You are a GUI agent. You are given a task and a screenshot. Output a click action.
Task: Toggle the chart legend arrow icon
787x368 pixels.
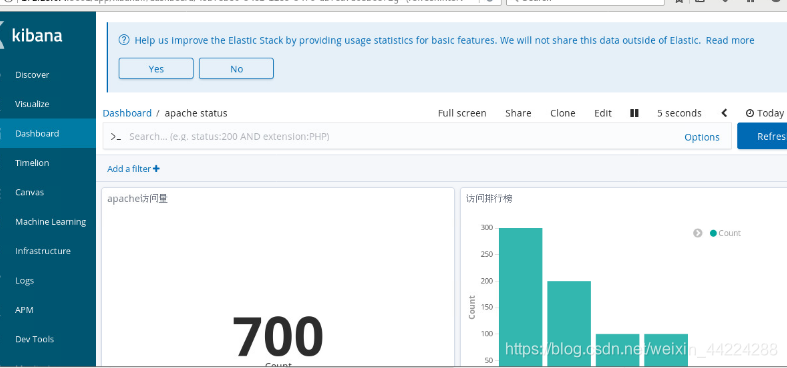point(698,233)
